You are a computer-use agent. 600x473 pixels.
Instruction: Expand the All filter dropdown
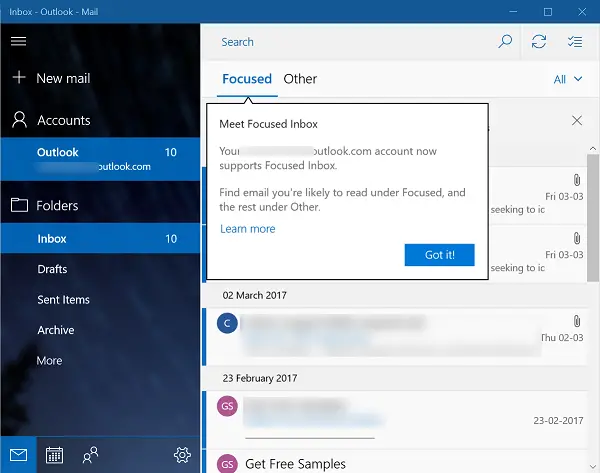click(568, 79)
